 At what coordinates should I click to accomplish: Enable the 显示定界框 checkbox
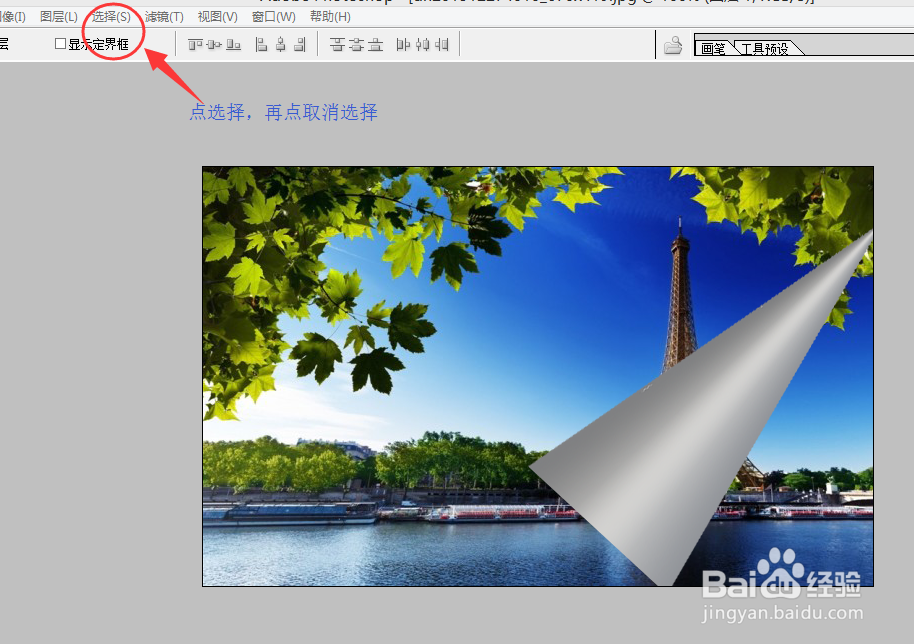60,44
